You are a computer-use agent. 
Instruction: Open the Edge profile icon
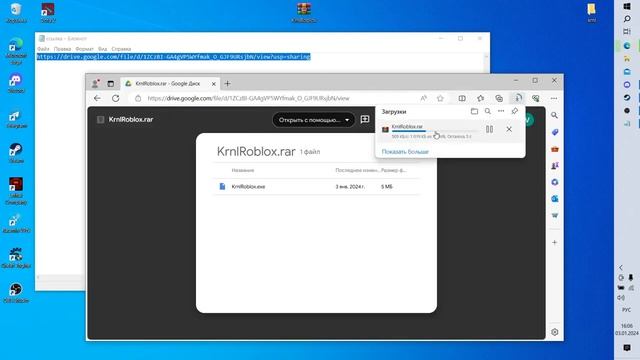[95, 84]
